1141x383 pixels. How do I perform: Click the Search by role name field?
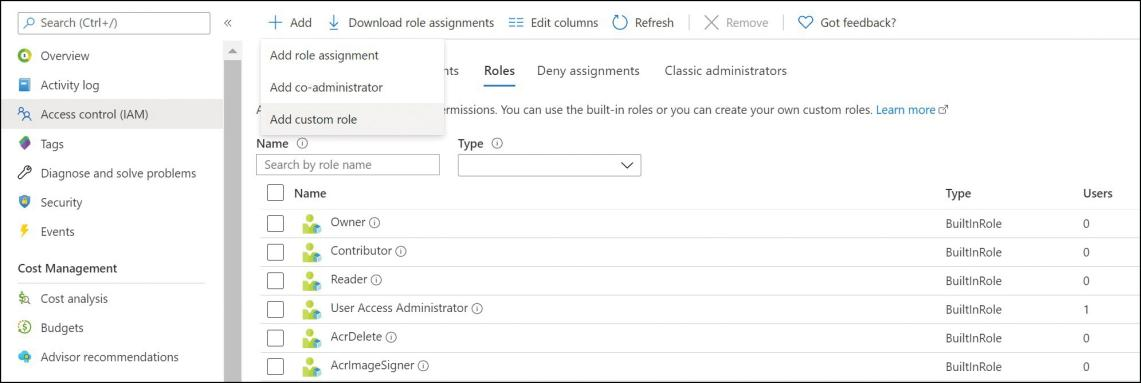coord(348,165)
